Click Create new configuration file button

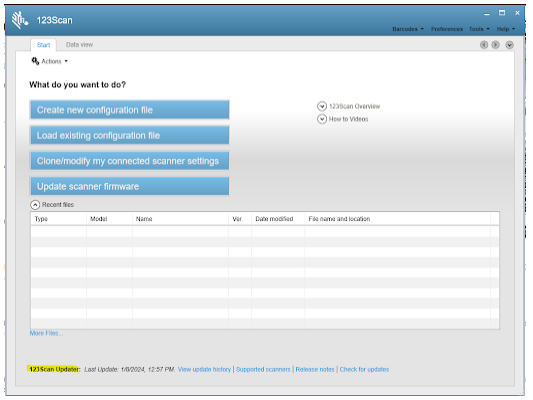pyautogui.click(x=130, y=110)
